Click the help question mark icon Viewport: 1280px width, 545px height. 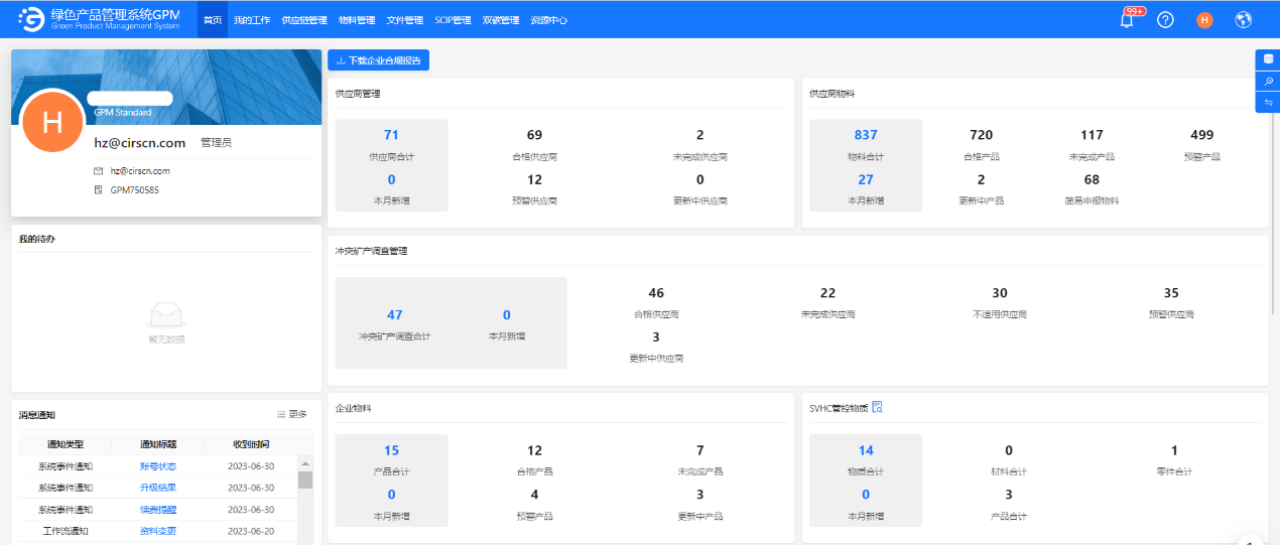pyautogui.click(x=1165, y=20)
